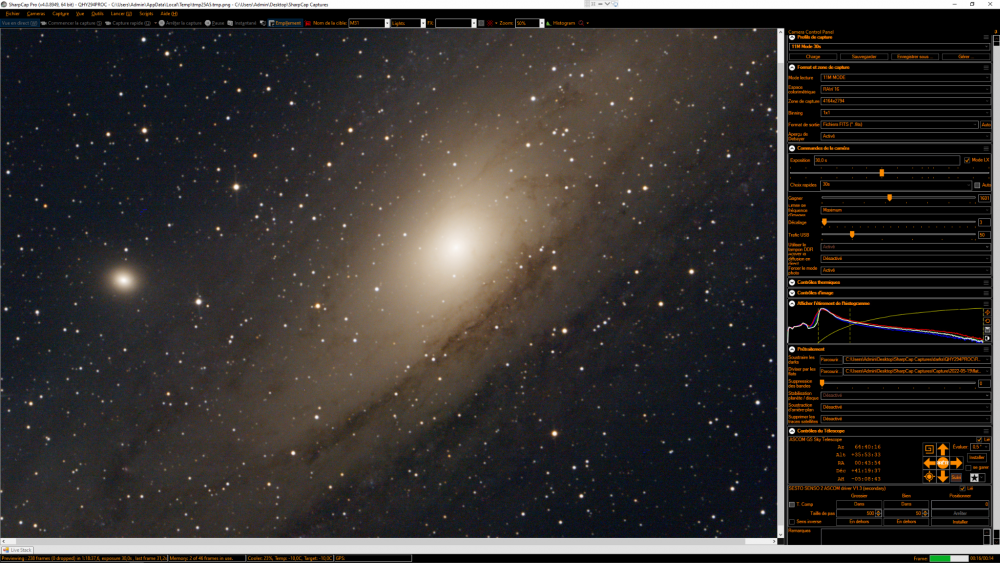Click the telescope move down arrow
The image size is (1000, 563).
[x=942, y=477]
